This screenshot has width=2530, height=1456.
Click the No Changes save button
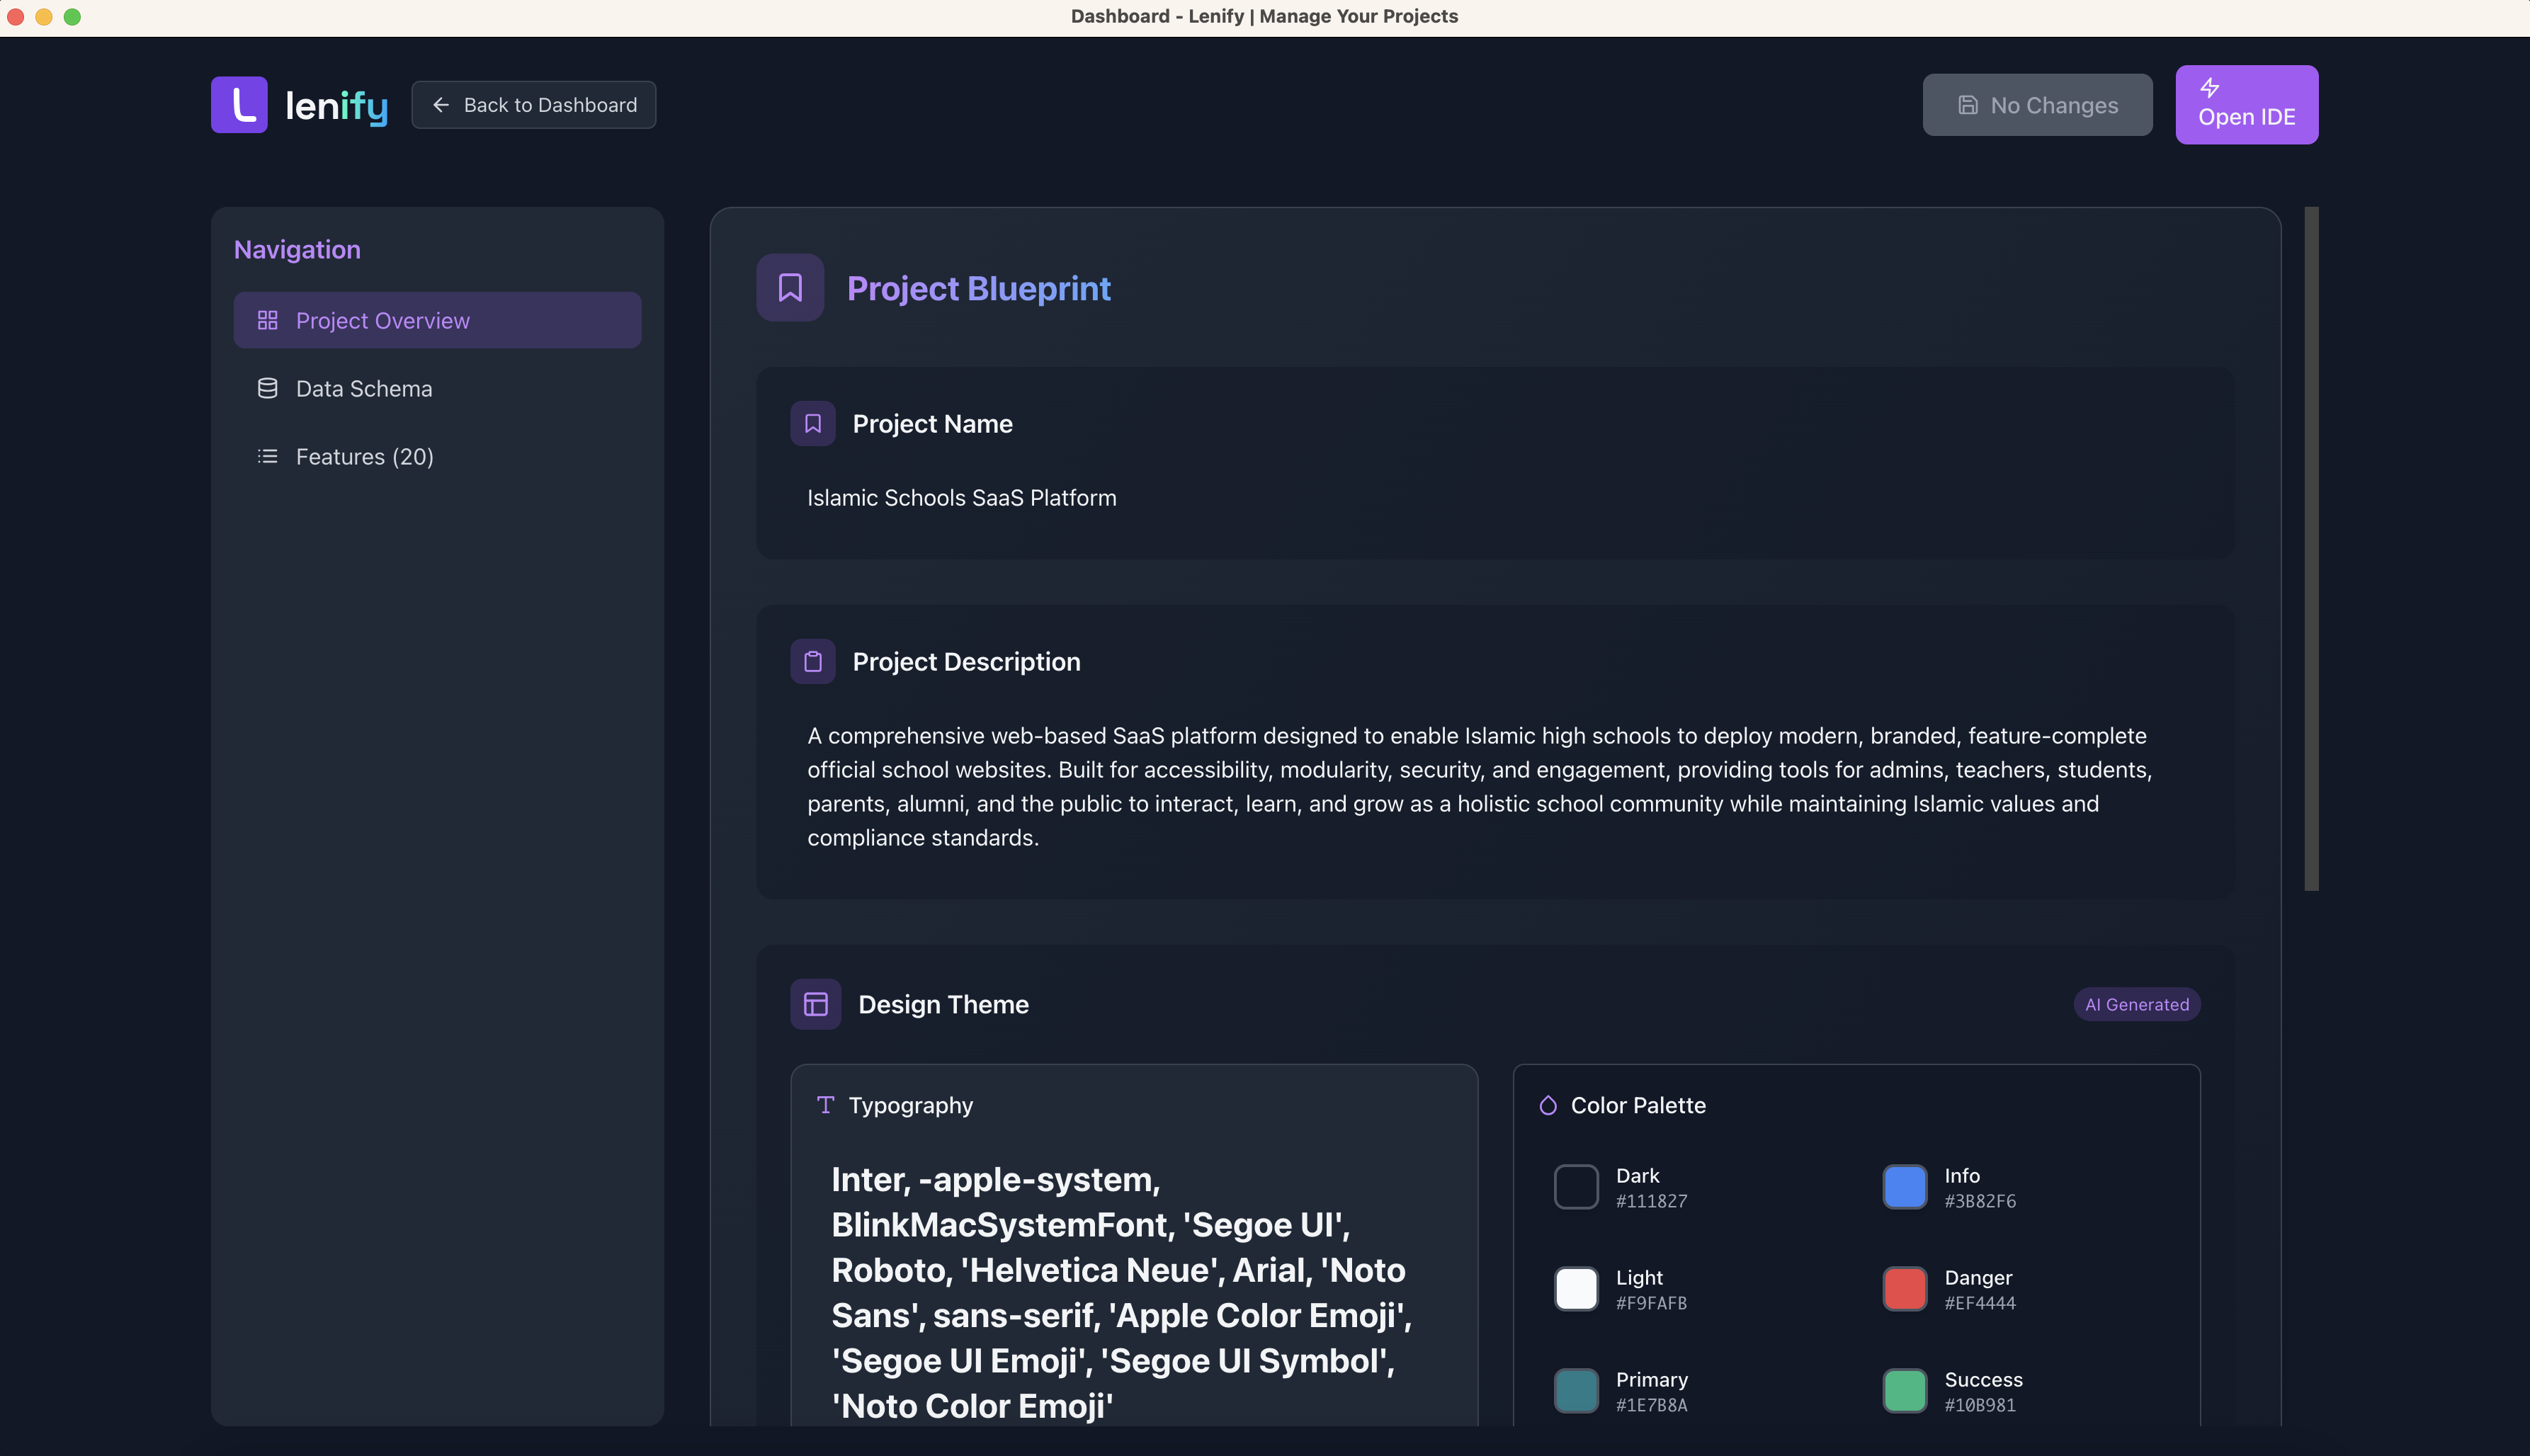(x=2037, y=105)
